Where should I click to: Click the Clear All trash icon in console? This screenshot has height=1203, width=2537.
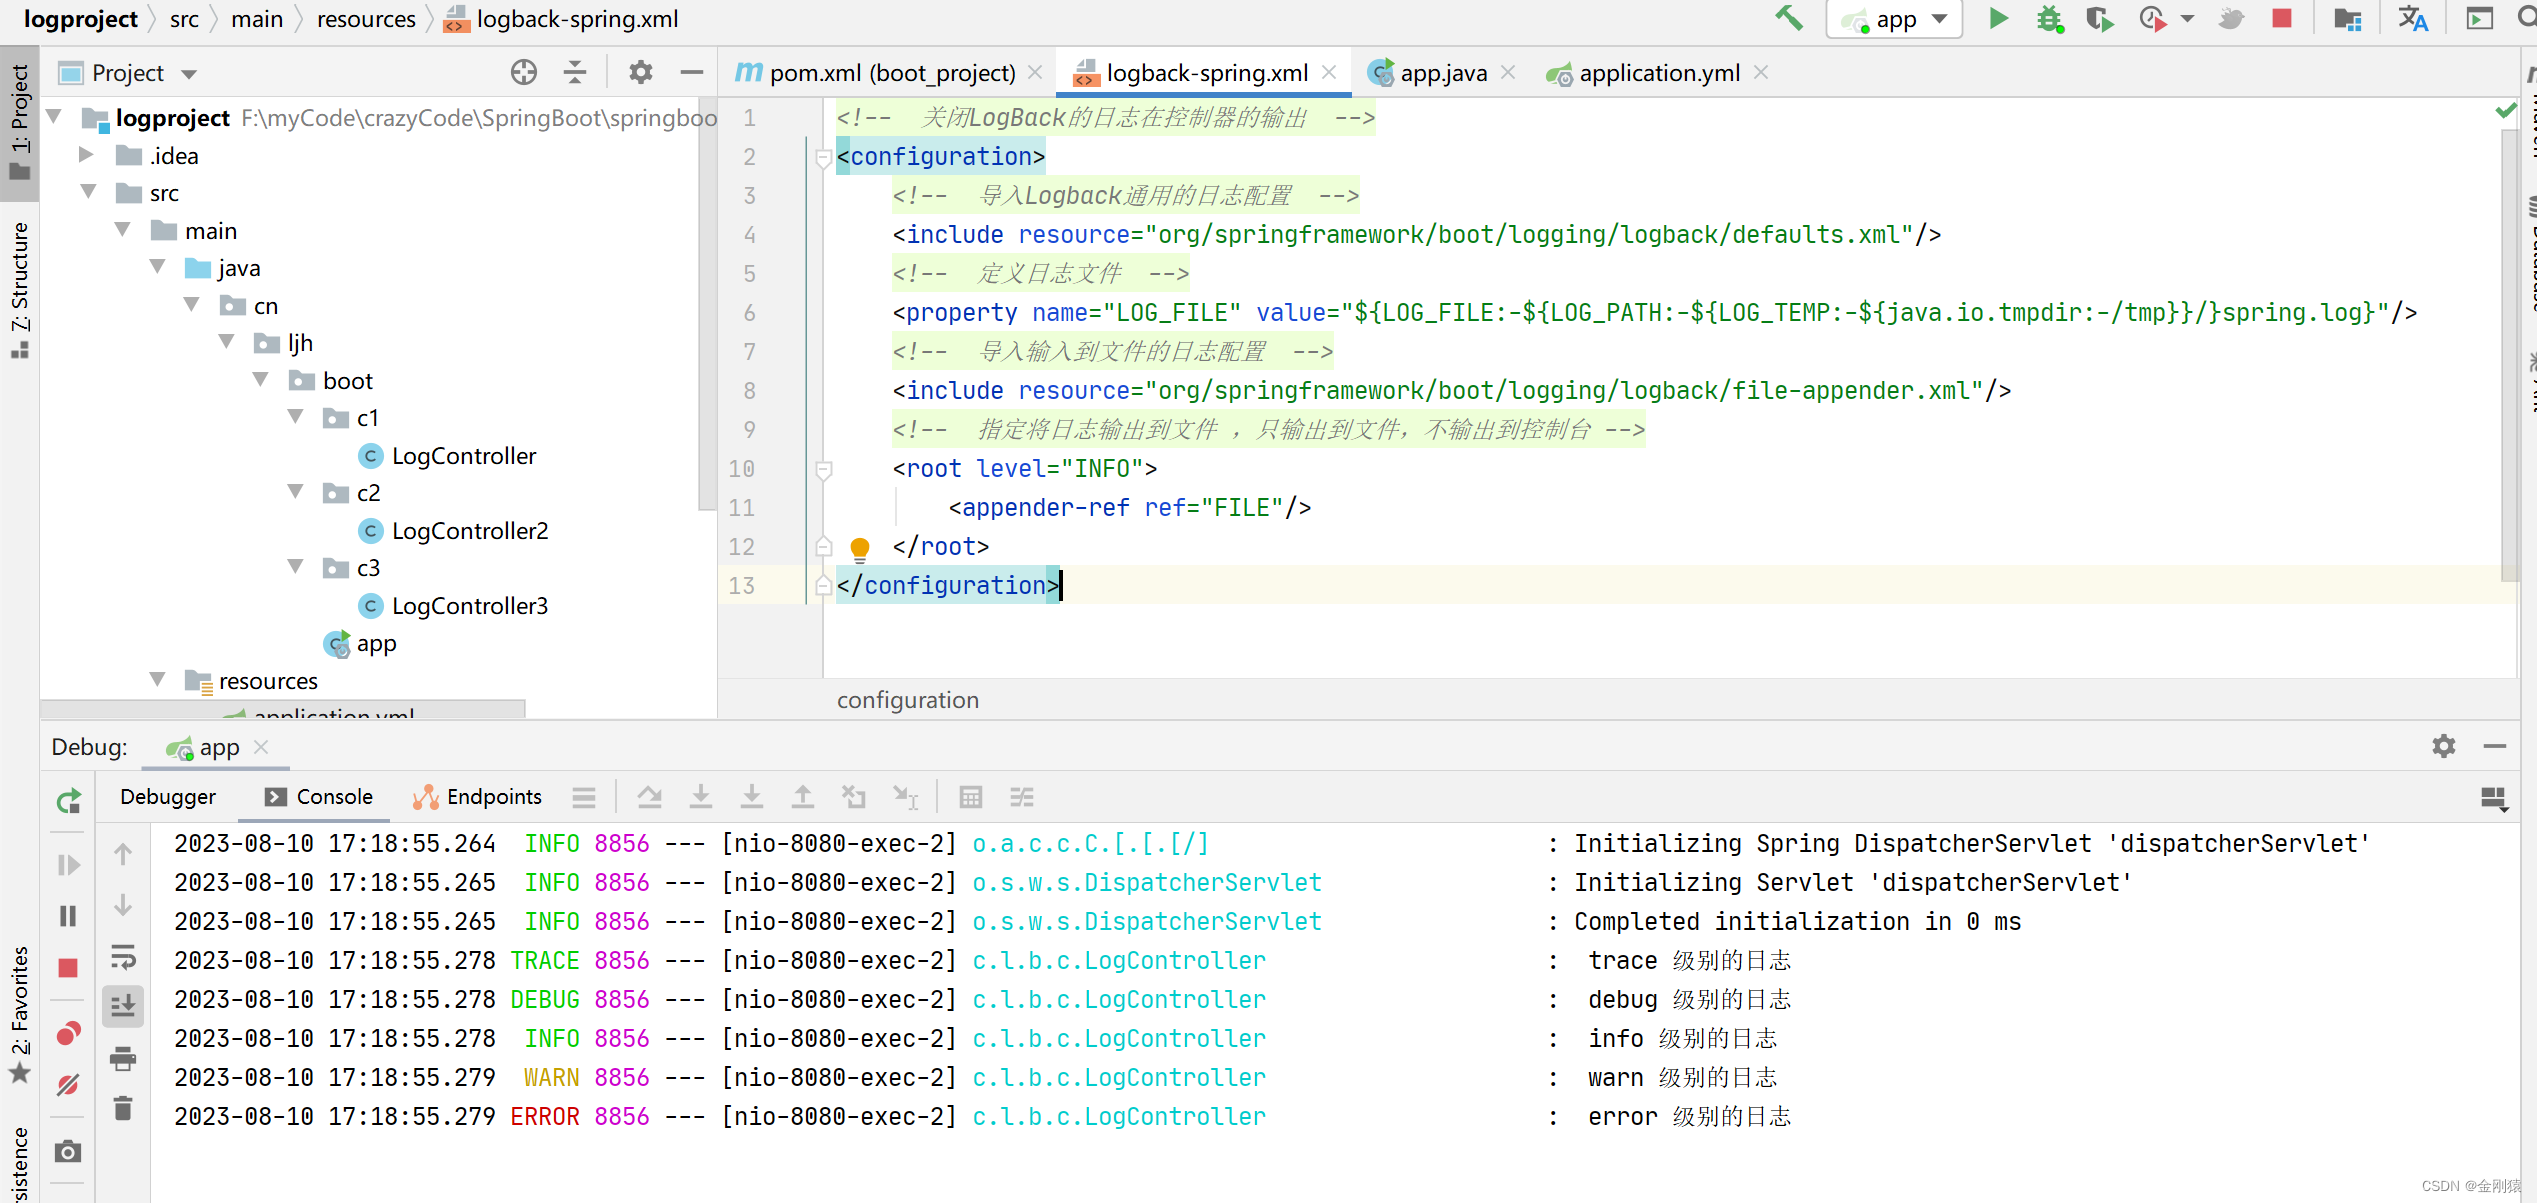(123, 1108)
